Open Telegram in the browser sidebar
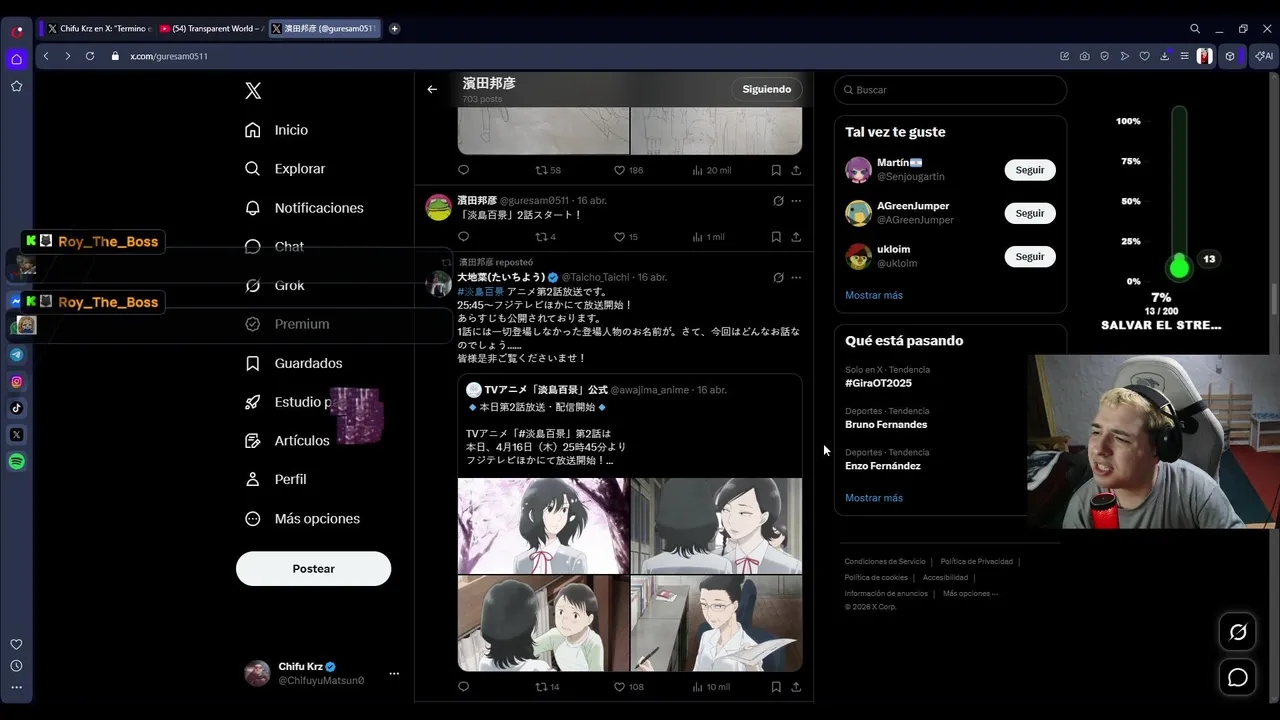This screenshot has width=1280, height=720. coord(17,354)
